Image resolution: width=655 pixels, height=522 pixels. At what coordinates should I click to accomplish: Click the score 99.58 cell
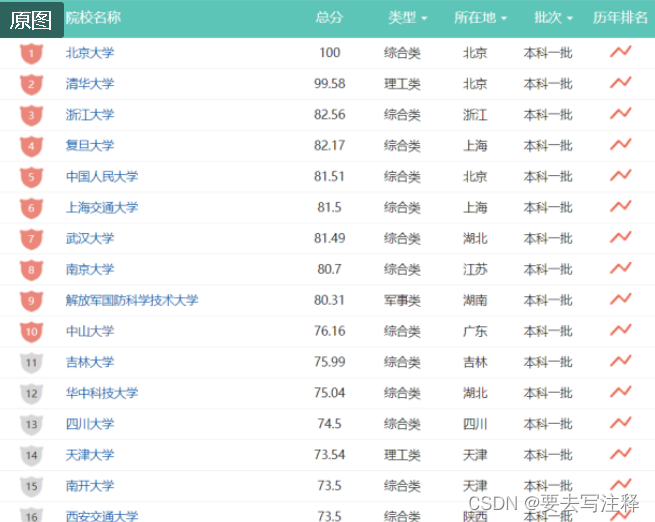click(x=330, y=84)
